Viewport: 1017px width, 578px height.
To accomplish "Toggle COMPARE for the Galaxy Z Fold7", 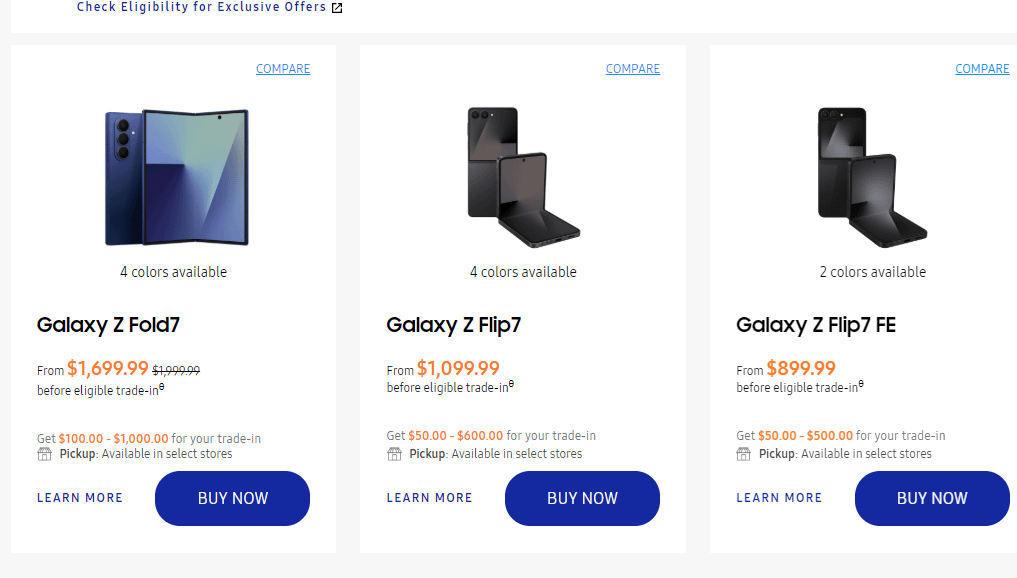I will 283,68.
